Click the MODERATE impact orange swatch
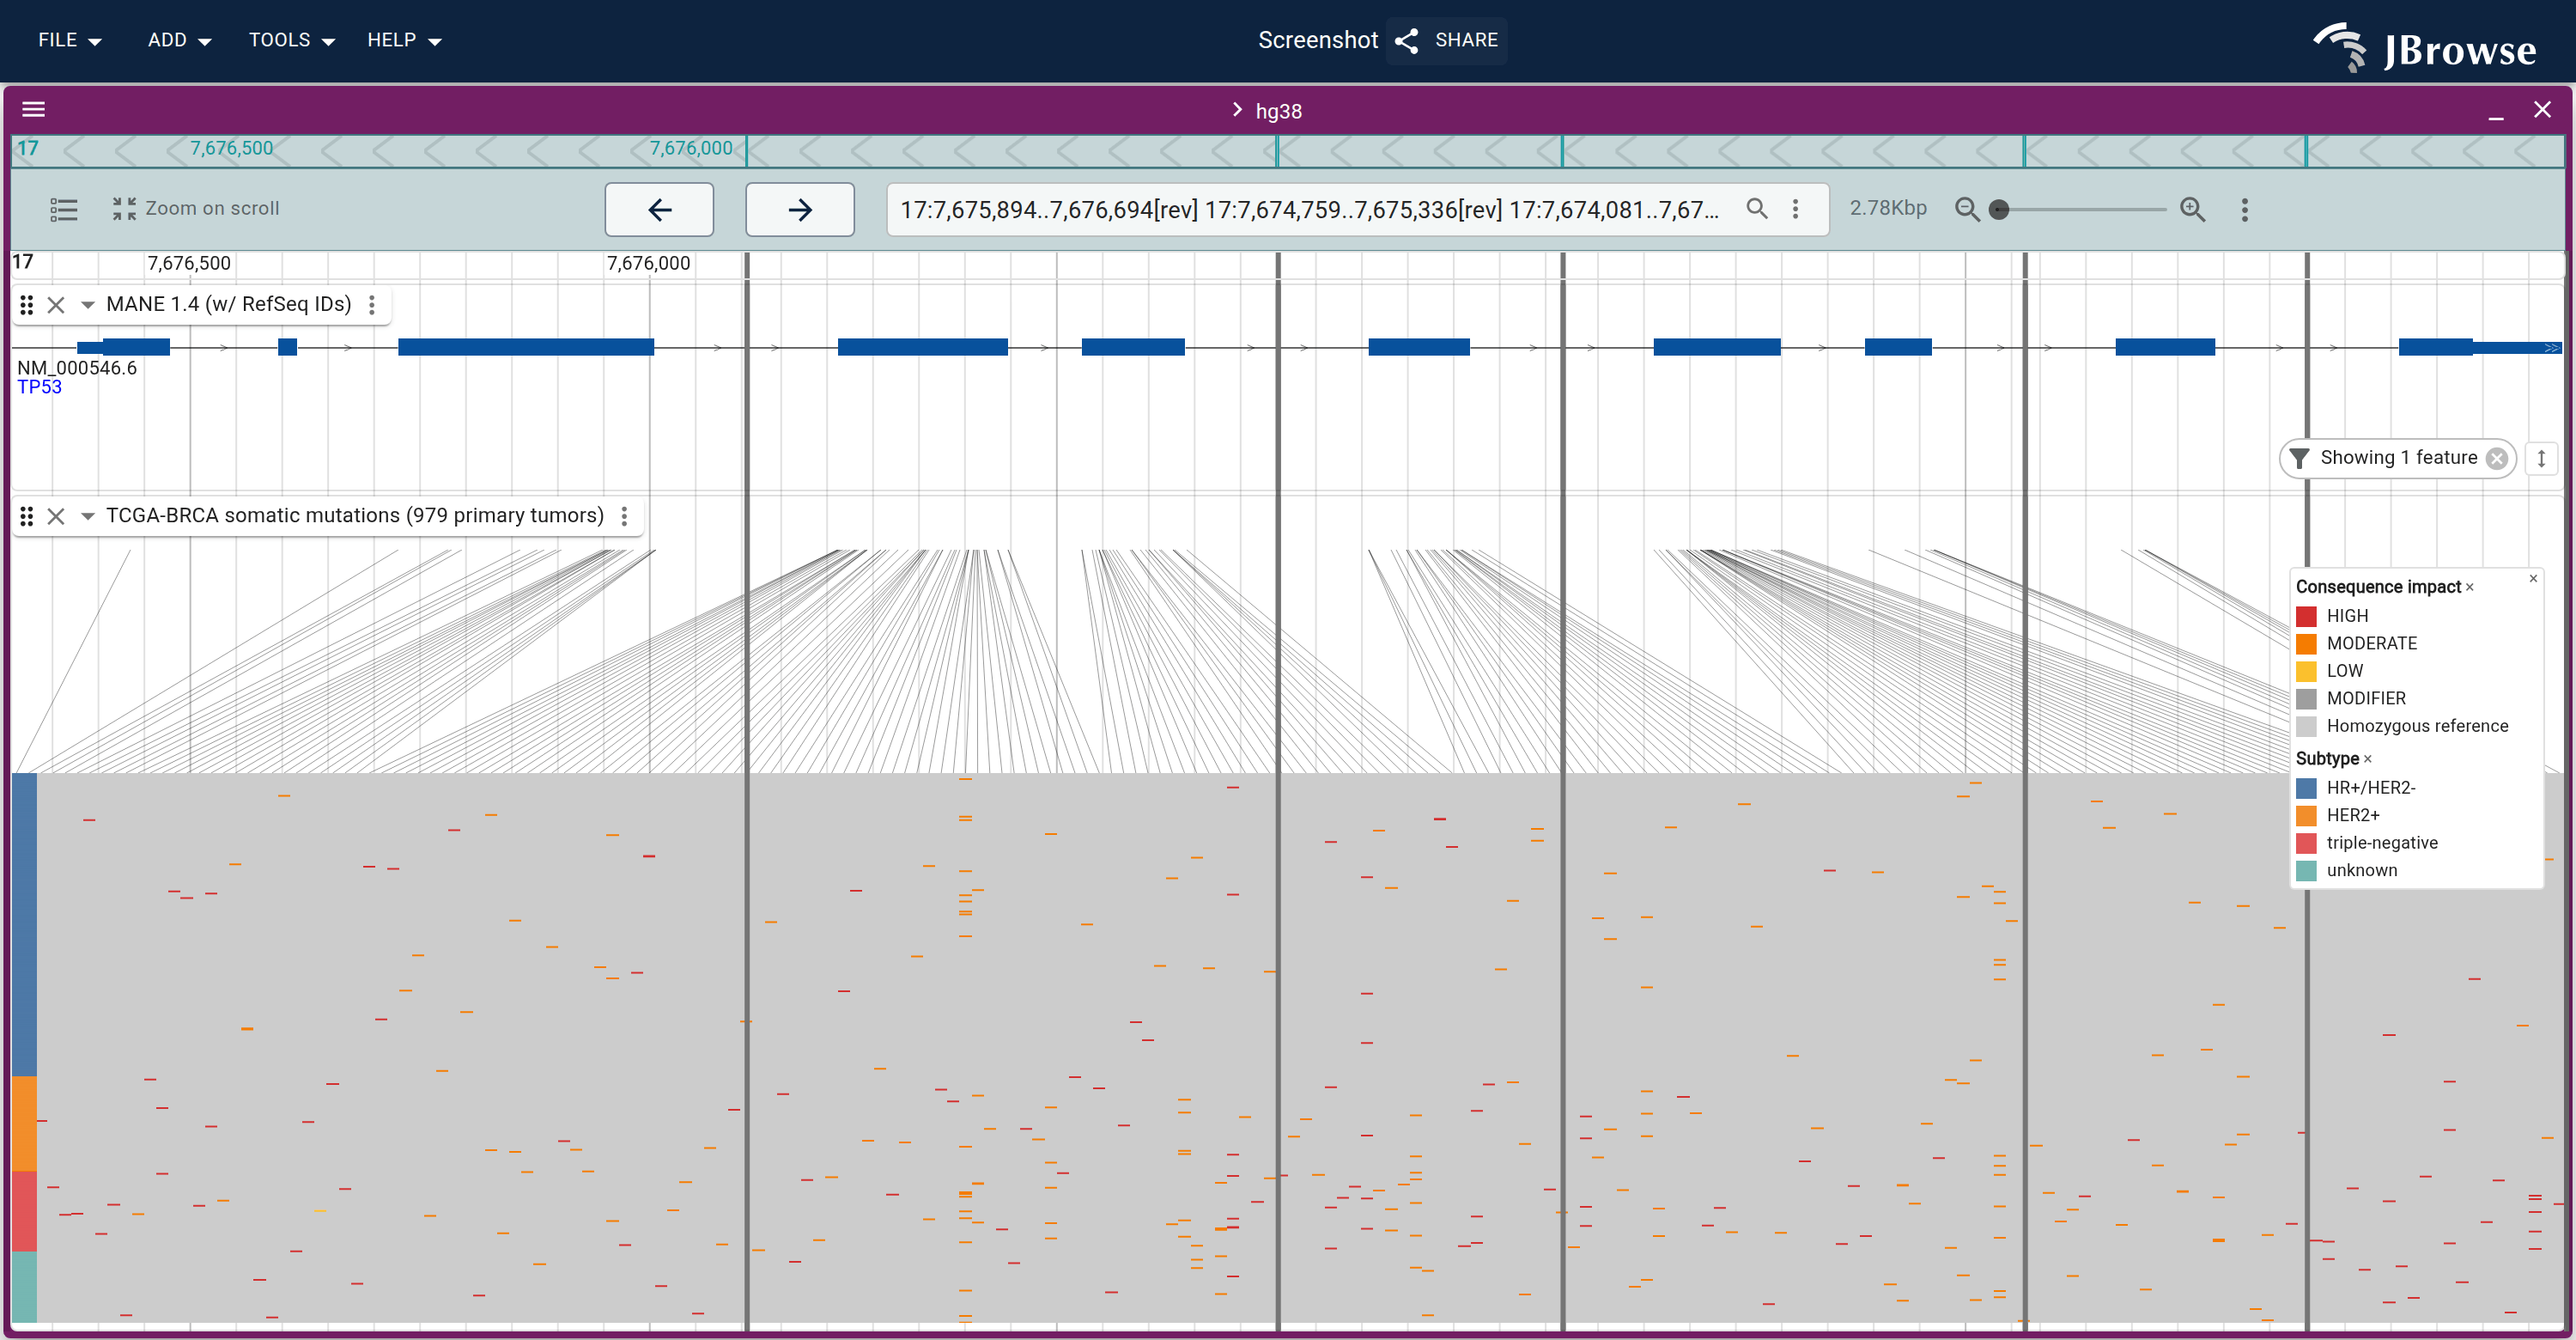 pos(2306,643)
